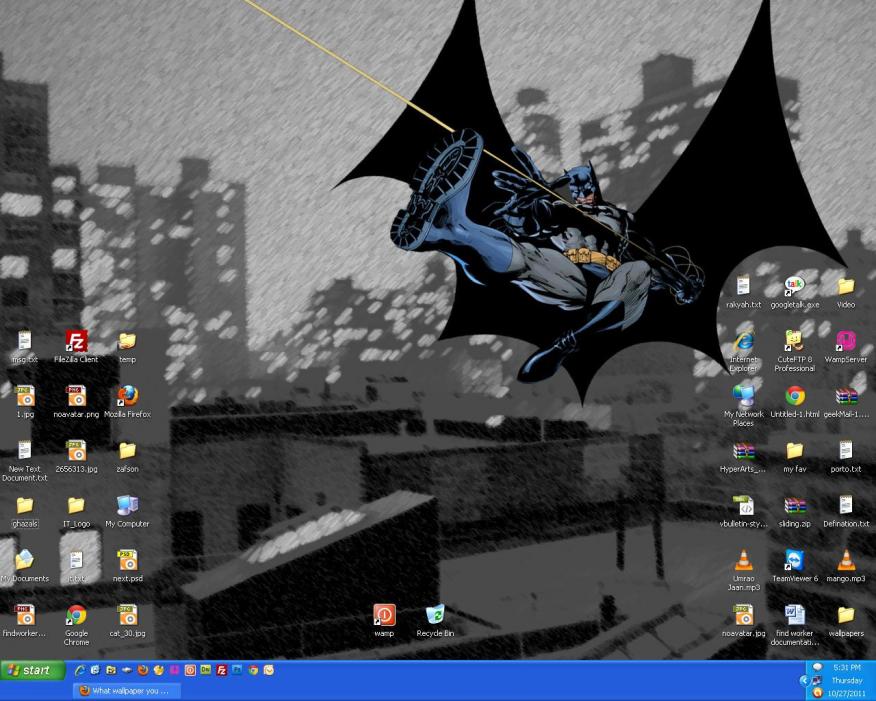
Task: Click the TeamViewer 6 desktop icon
Action: (794, 561)
